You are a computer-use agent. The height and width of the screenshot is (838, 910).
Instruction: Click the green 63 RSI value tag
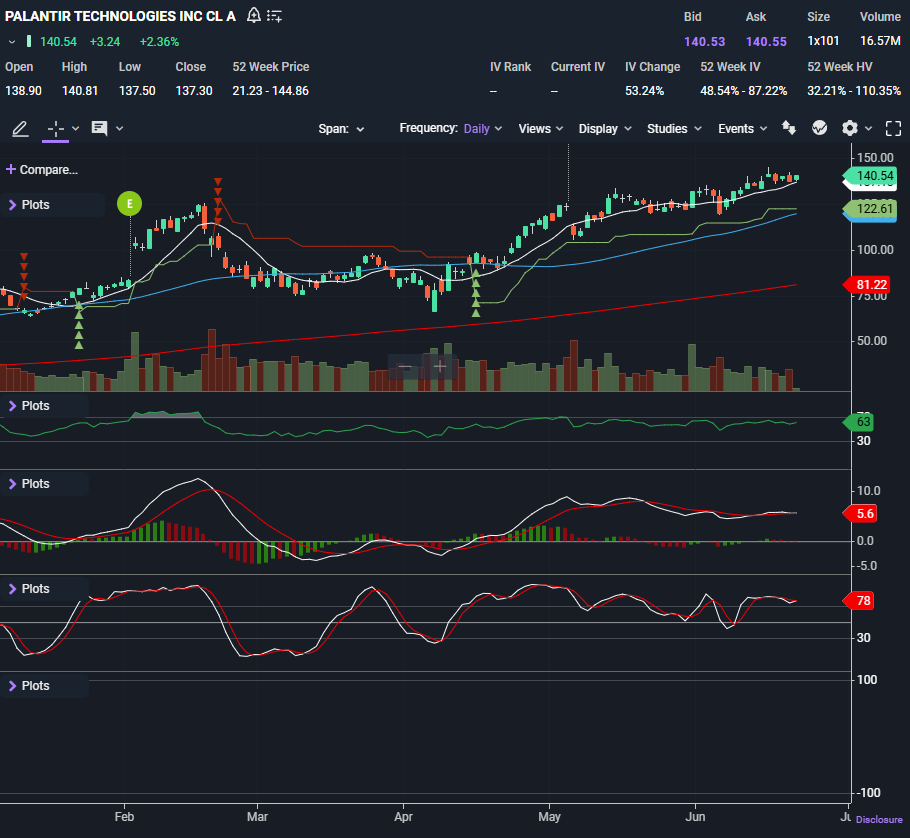(x=860, y=422)
